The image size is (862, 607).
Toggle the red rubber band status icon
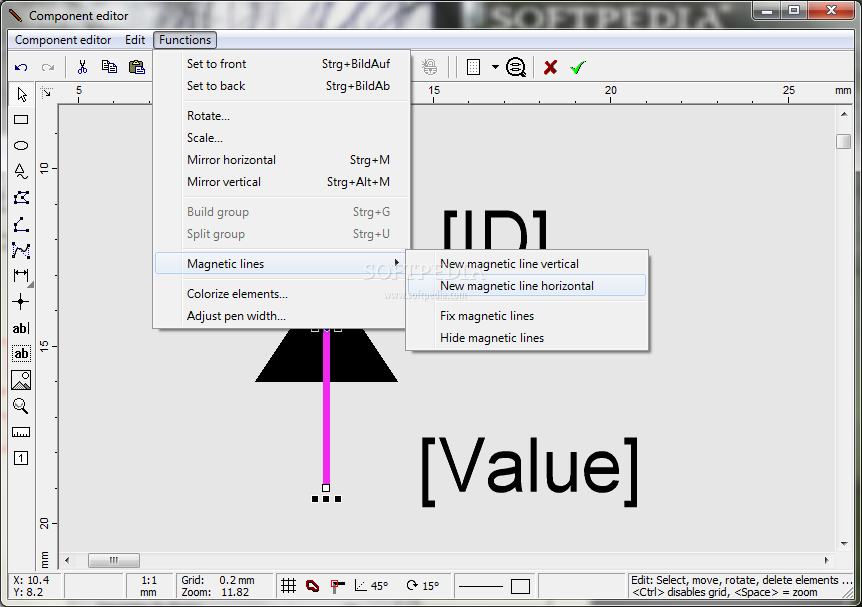coord(312,586)
